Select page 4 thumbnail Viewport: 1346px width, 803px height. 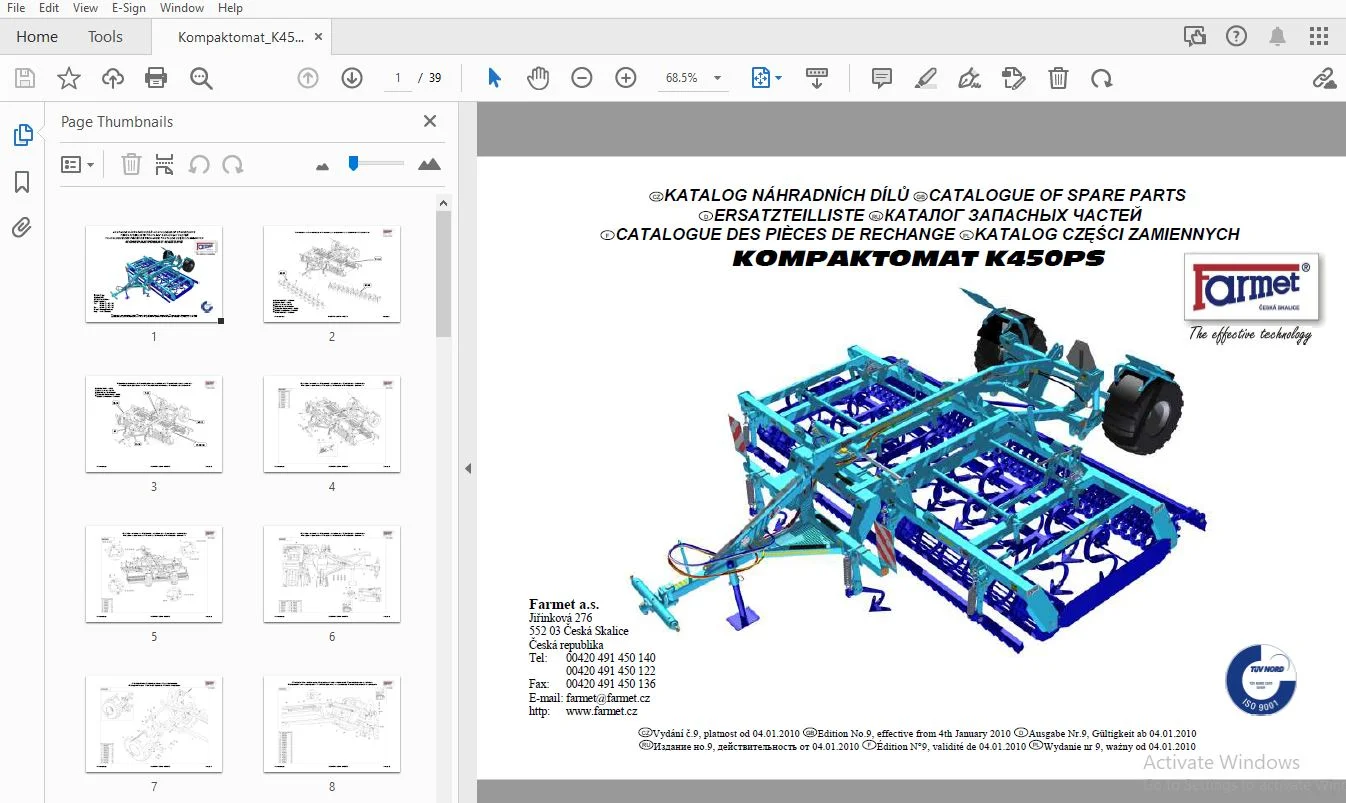(332, 424)
